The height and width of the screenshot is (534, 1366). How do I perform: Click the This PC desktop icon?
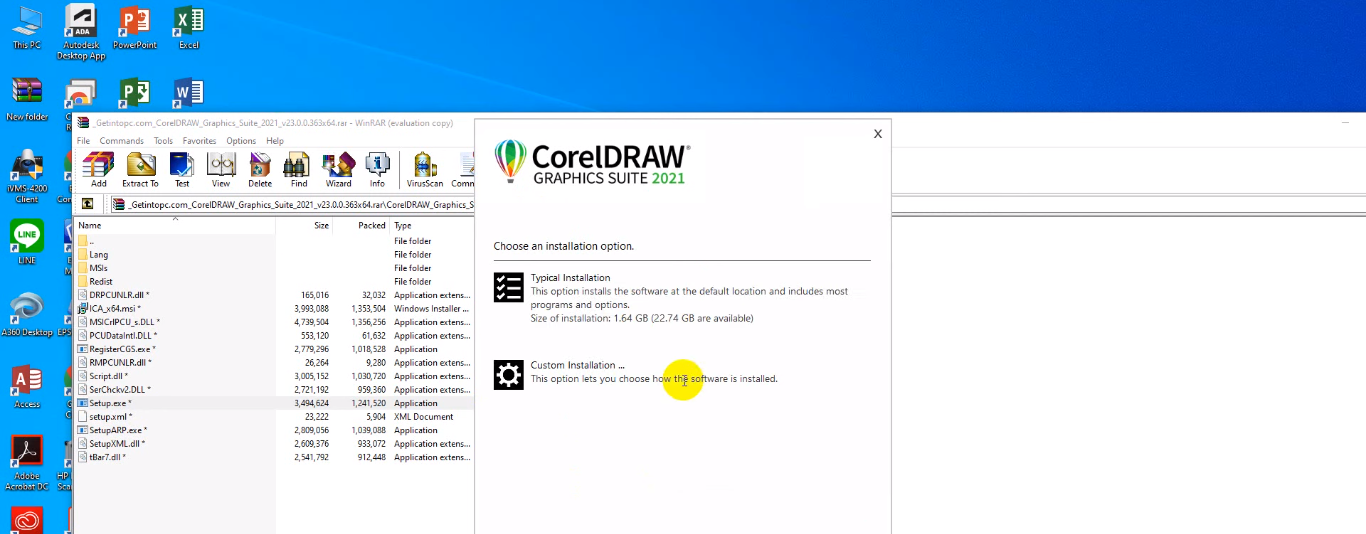pyautogui.click(x=27, y=27)
